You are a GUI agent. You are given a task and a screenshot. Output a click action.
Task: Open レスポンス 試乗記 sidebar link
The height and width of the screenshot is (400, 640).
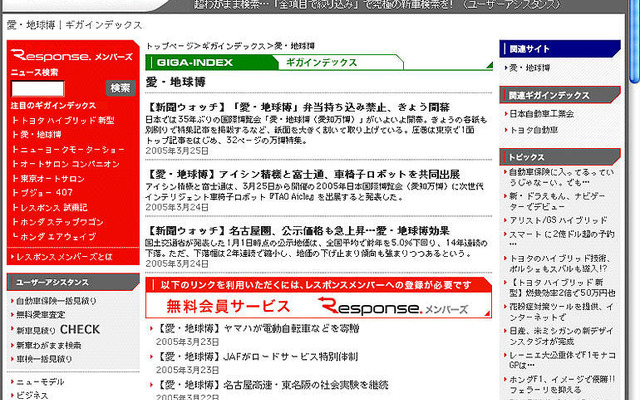(54, 207)
